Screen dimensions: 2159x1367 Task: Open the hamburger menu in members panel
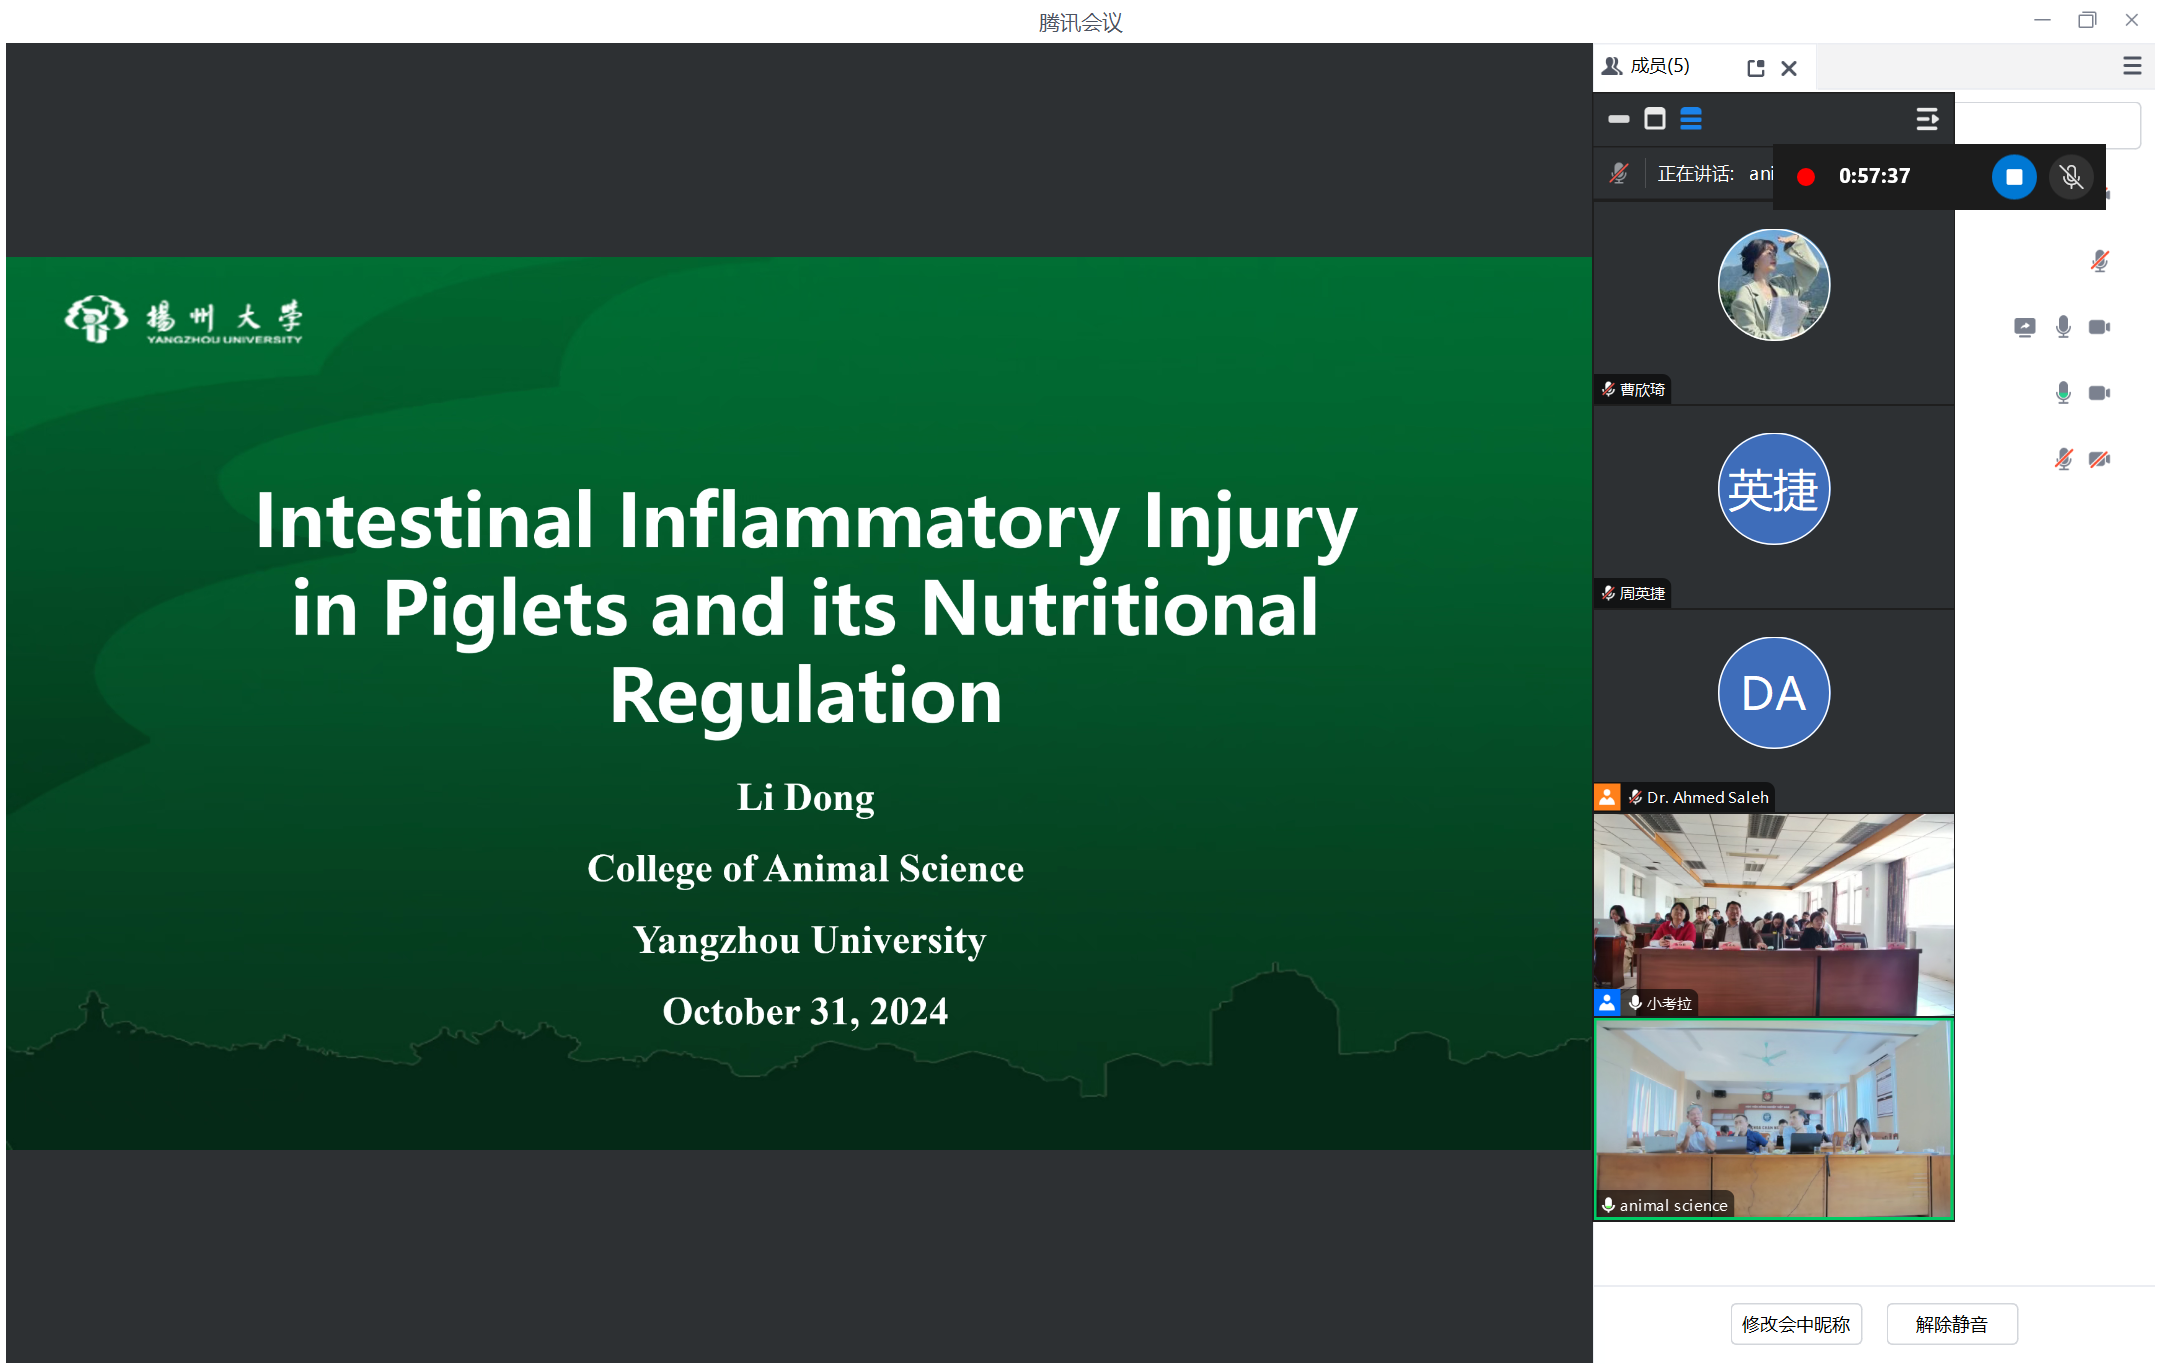[x=2131, y=66]
